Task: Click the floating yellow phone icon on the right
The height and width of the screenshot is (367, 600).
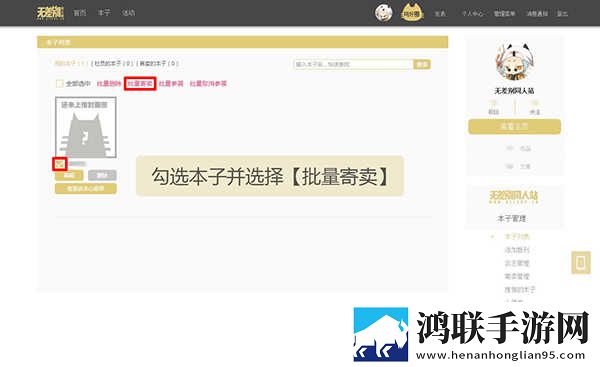Action: tap(581, 262)
